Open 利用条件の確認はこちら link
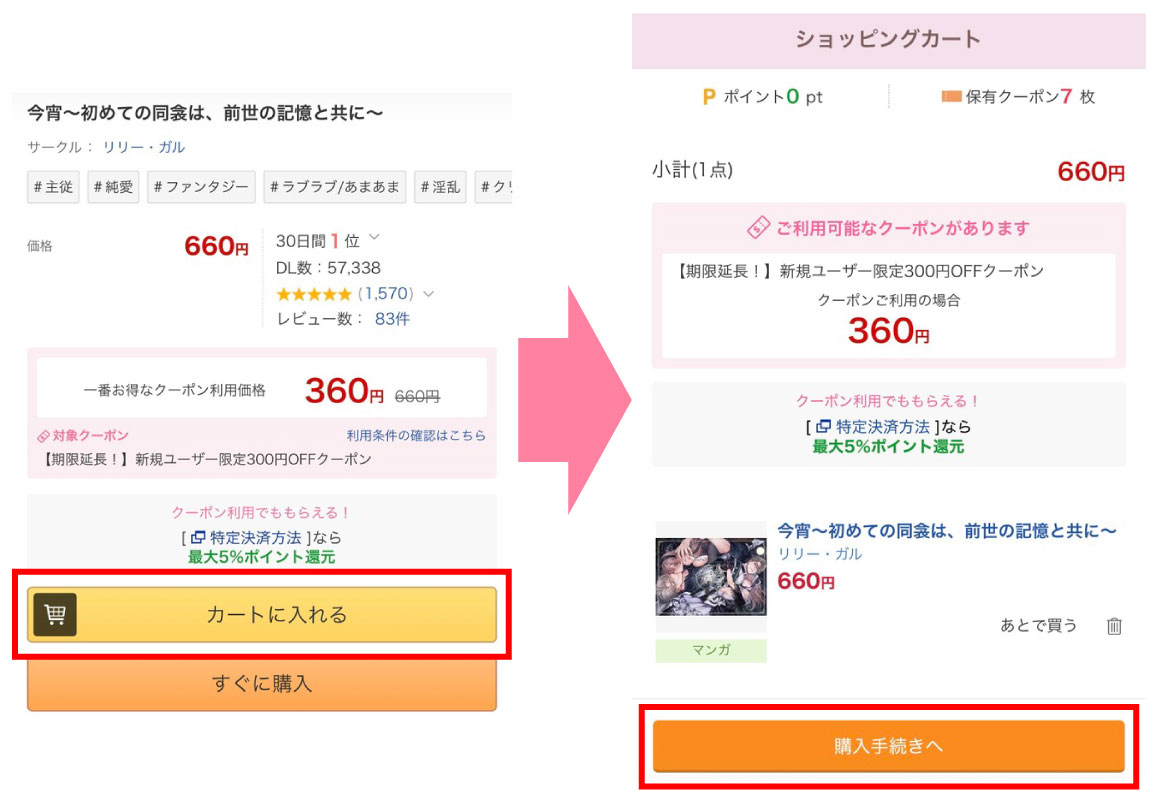1150x800 pixels. click(x=416, y=436)
